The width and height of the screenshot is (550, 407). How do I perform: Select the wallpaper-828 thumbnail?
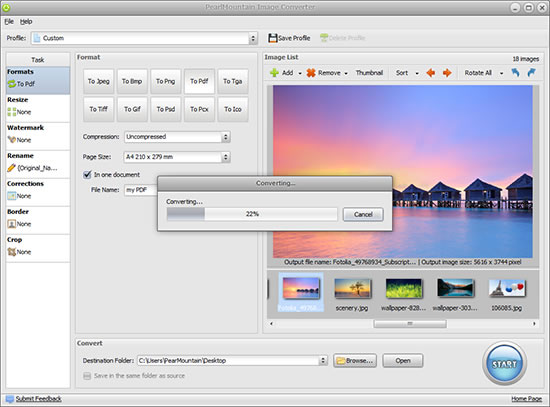(403, 294)
